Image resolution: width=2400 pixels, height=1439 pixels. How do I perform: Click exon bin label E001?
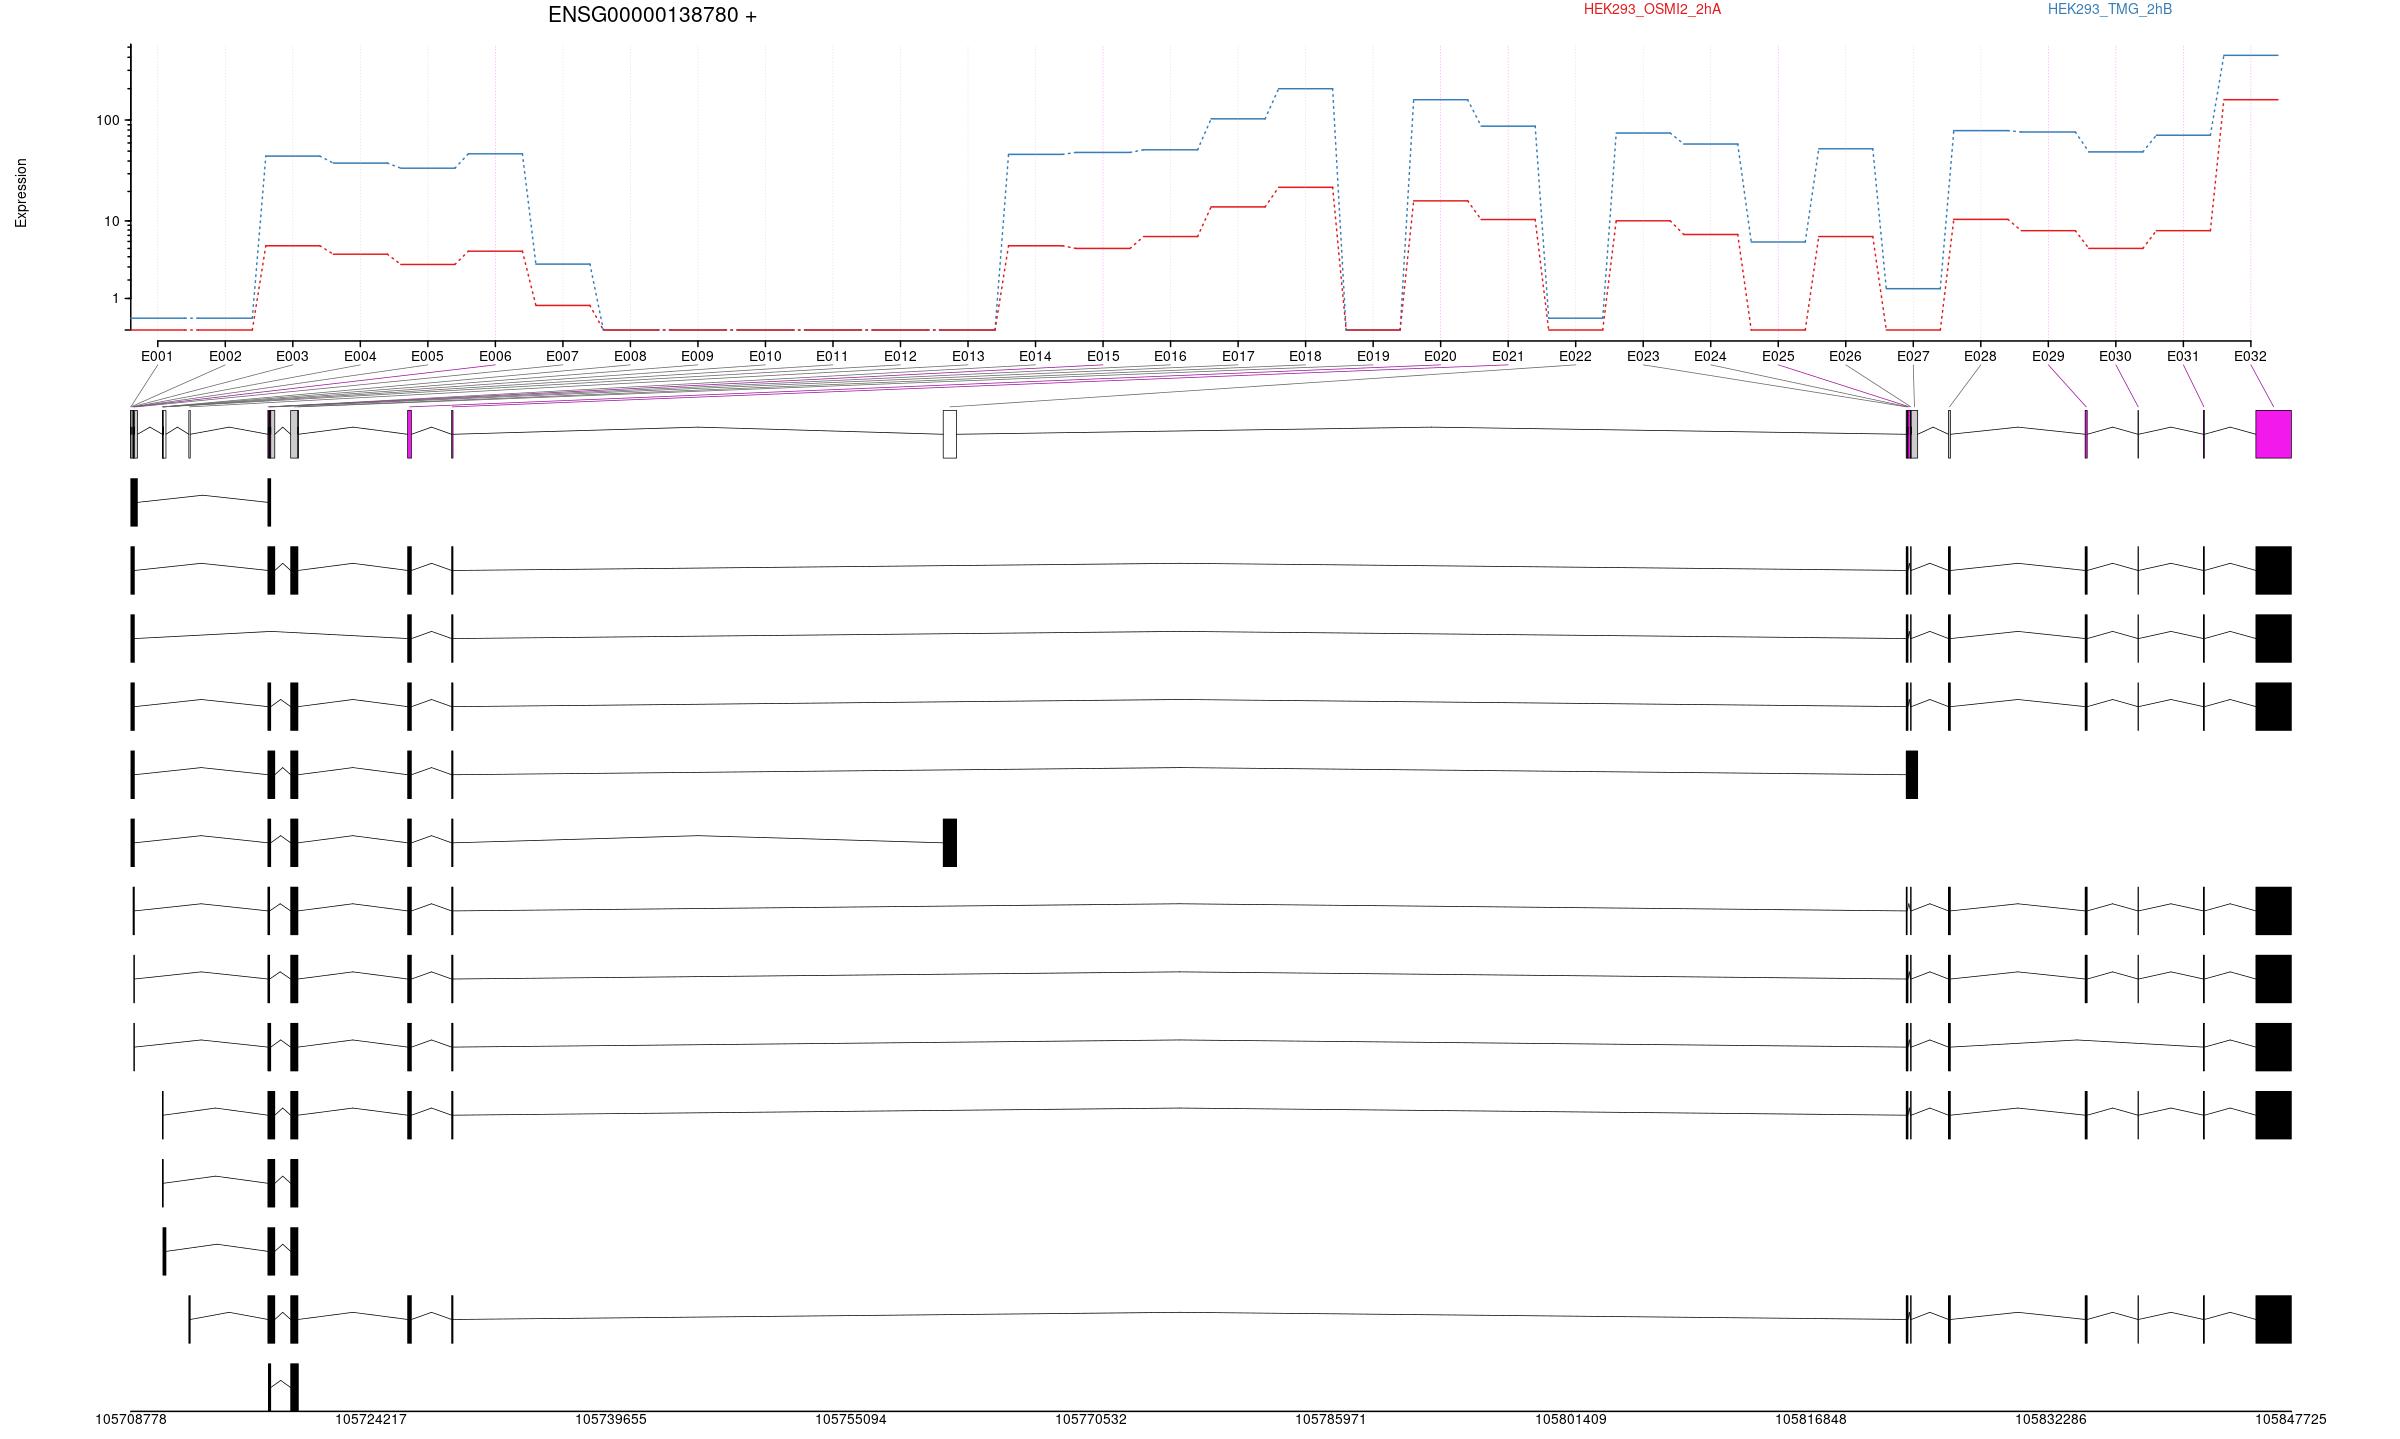click(157, 356)
